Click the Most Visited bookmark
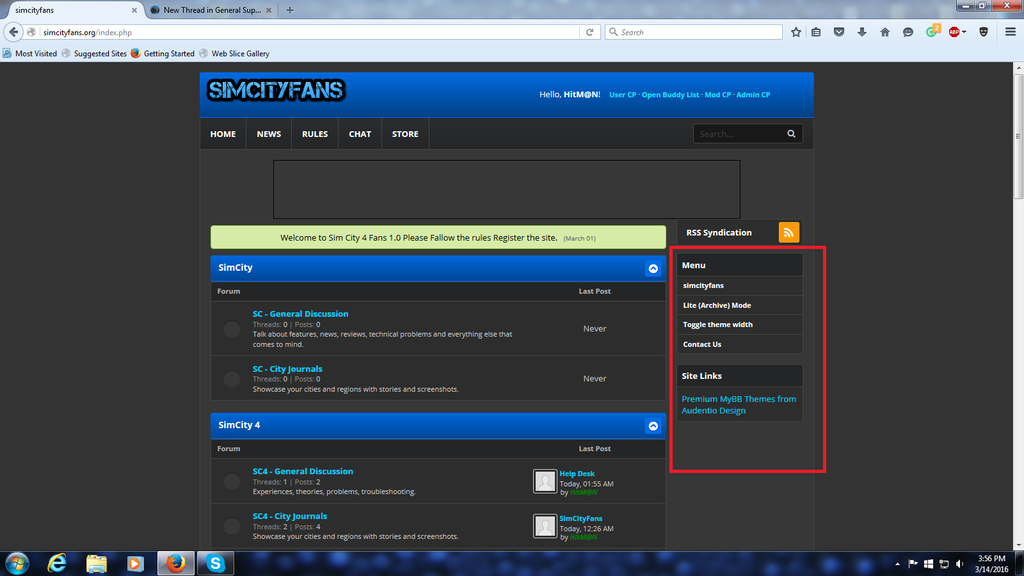The width and height of the screenshot is (1024, 576). 29,54
